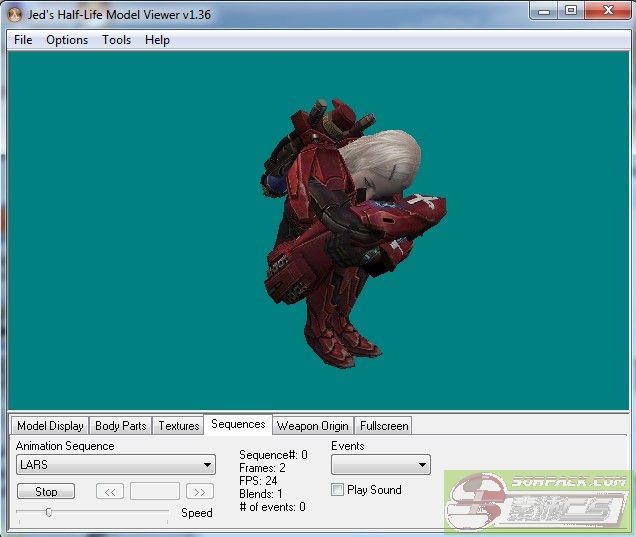Click the Speed slider handle
Viewport: 636px width, 537px height.
(x=48, y=512)
